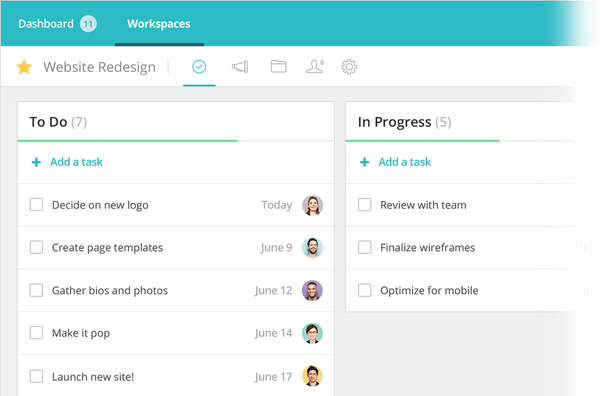Click assignee avatar for Decide on new logo
The height and width of the screenshot is (396, 600).
click(312, 205)
